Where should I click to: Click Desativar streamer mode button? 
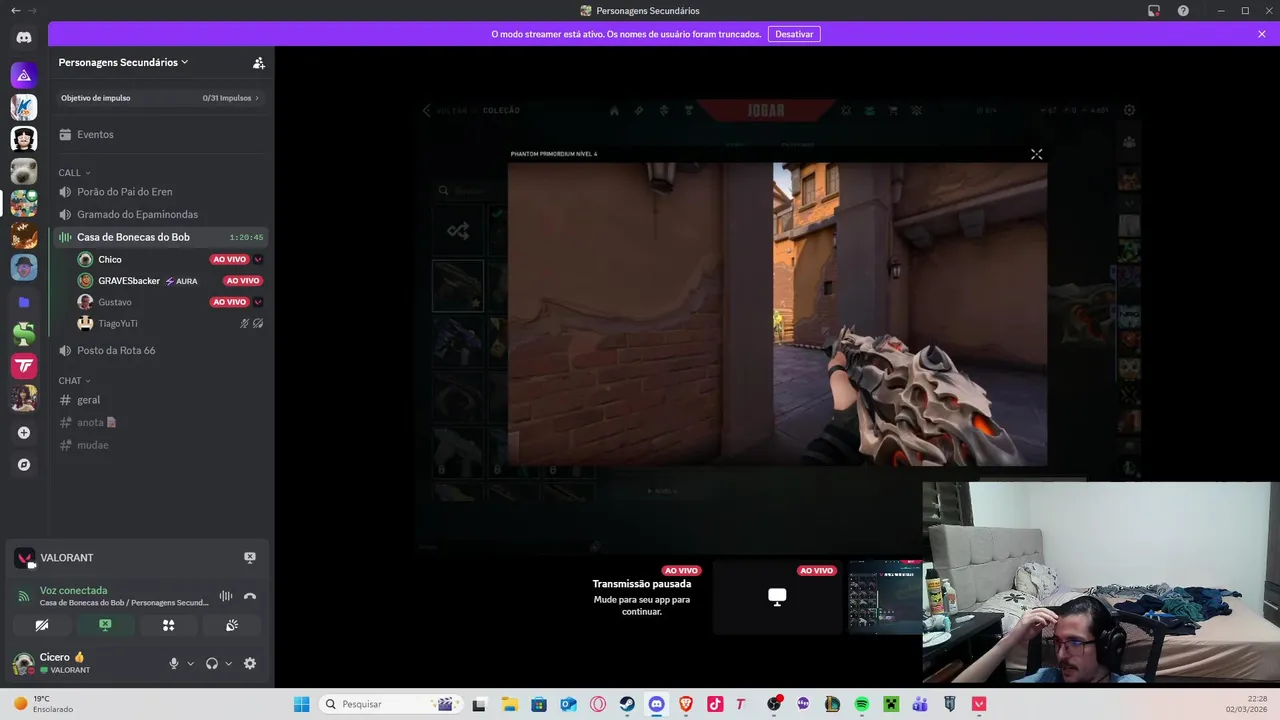pyautogui.click(x=794, y=34)
